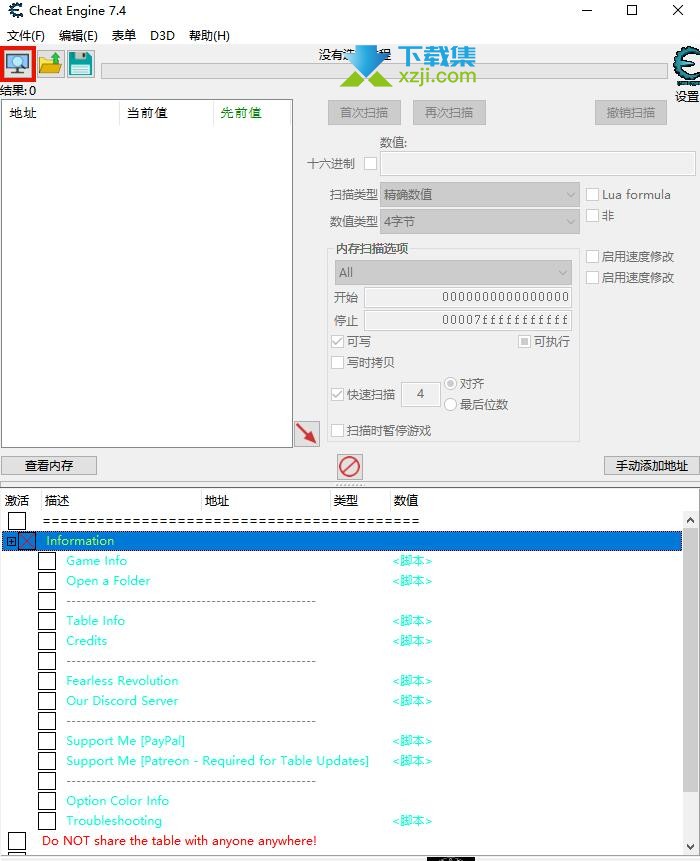Screen dimensions: 700x861
Task: Click the Game Info <脚本> value
Action: (x=412, y=561)
